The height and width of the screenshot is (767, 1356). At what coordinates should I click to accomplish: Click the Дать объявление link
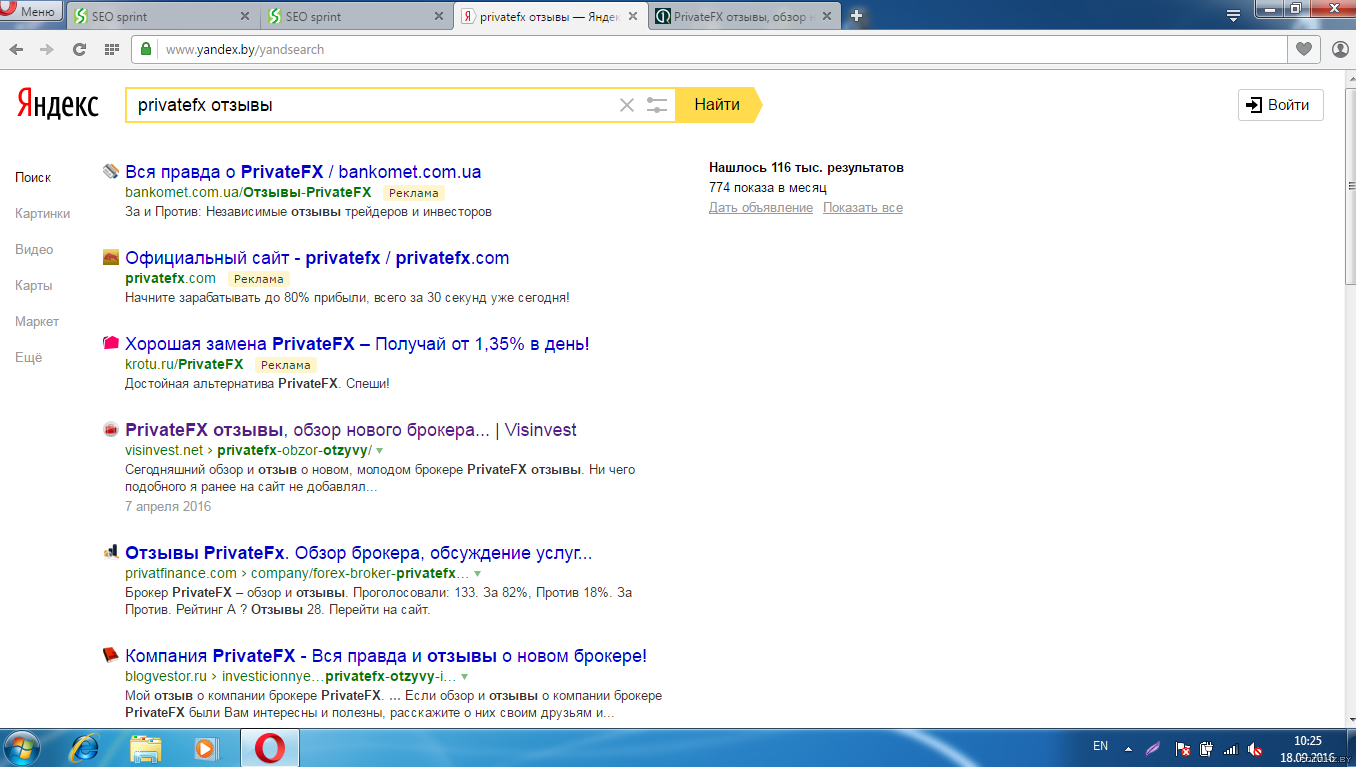pyautogui.click(x=761, y=208)
